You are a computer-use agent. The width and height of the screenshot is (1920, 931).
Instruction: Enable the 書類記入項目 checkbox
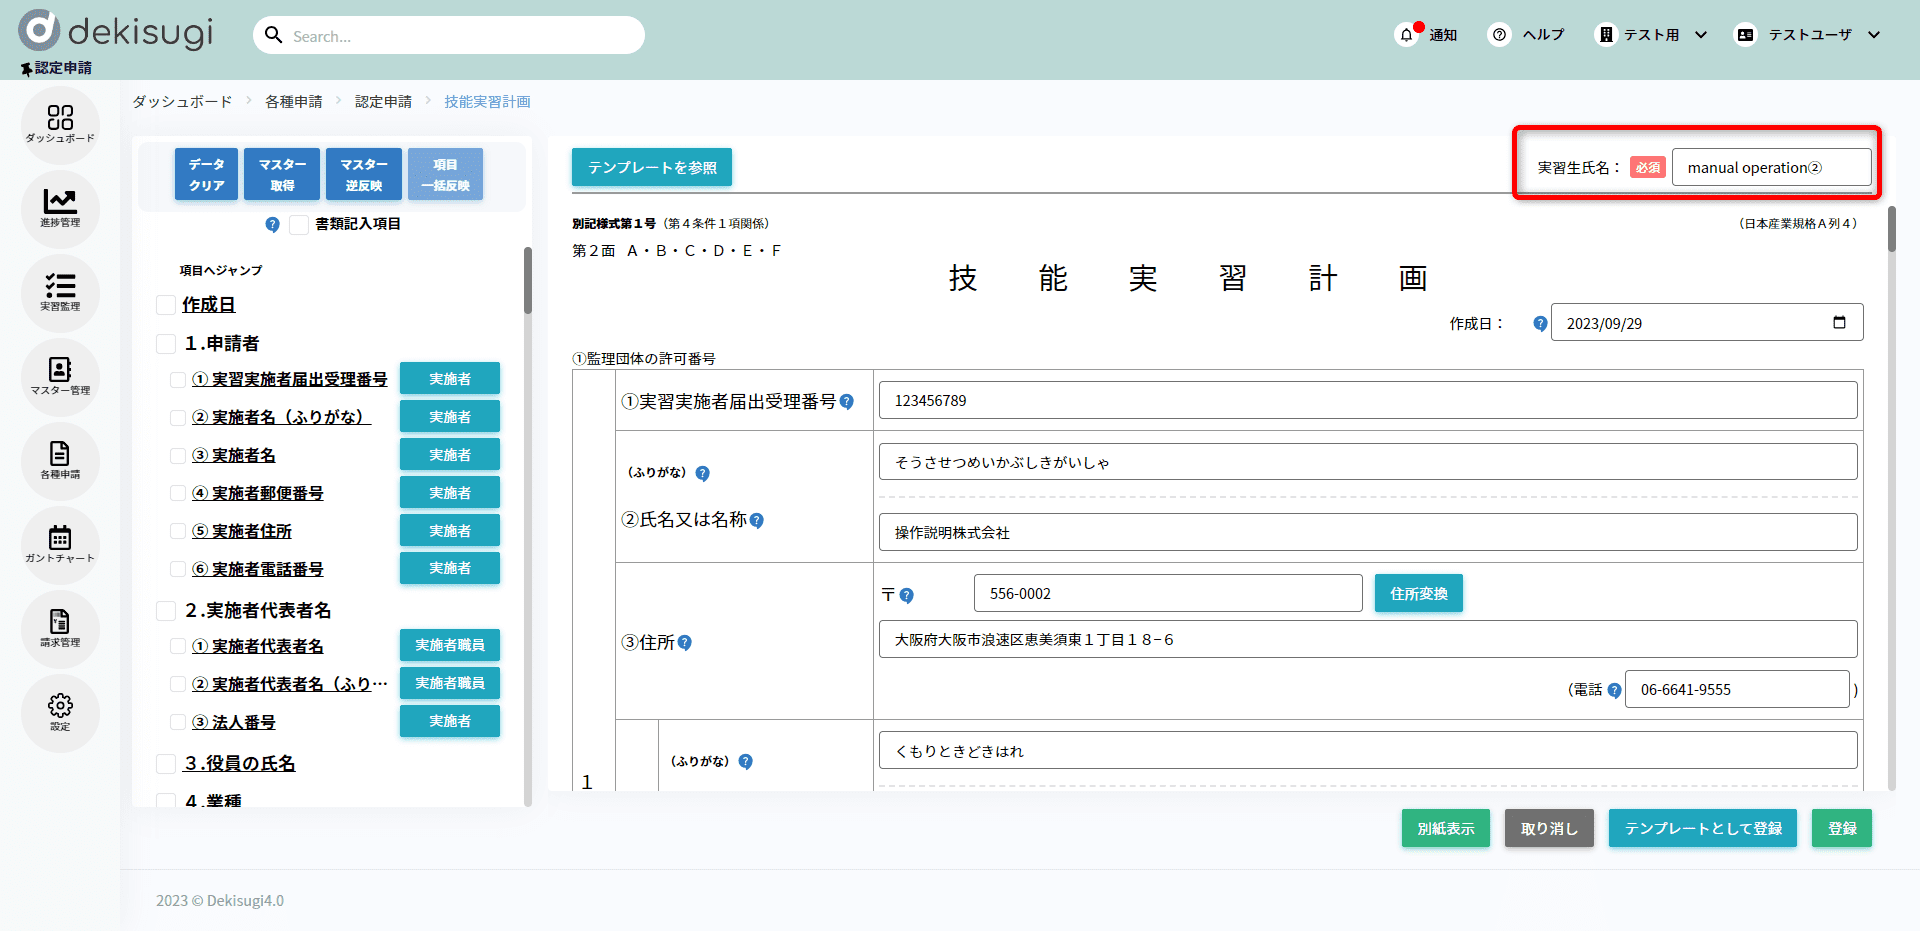(298, 225)
